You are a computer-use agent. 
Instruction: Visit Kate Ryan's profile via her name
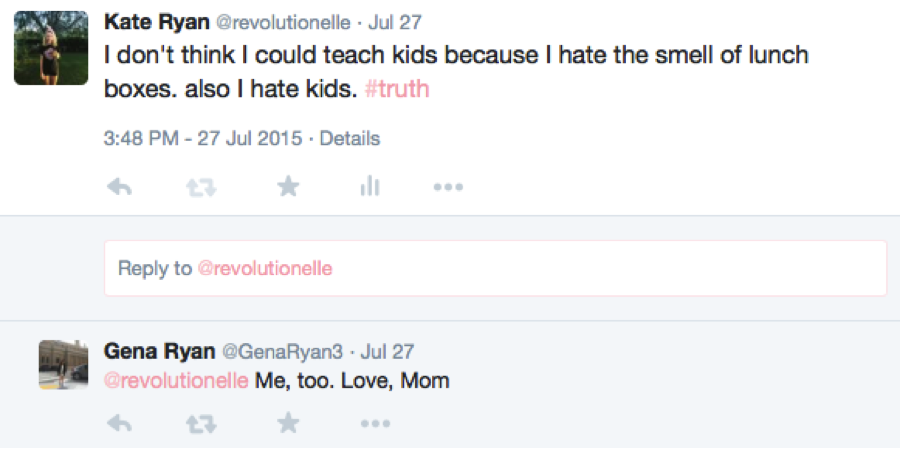point(157,23)
